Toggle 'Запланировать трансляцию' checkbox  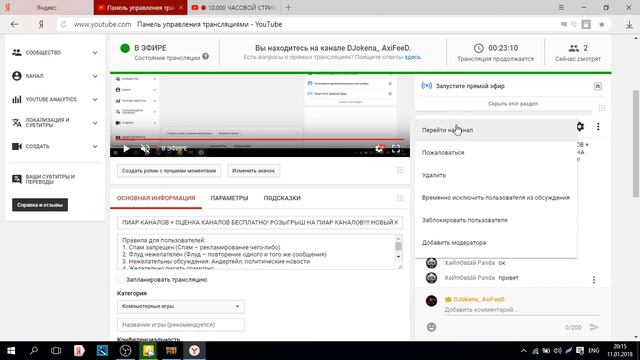pyautogui.click(x=120, y=280)
